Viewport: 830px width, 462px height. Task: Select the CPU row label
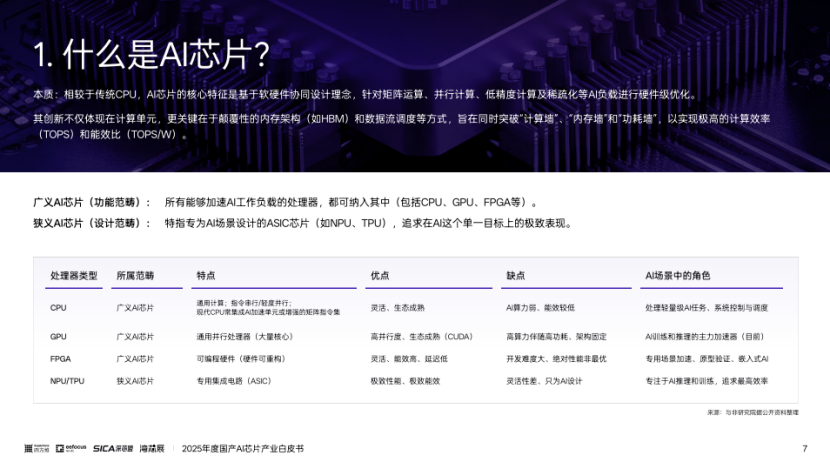(x=58, y=307)
